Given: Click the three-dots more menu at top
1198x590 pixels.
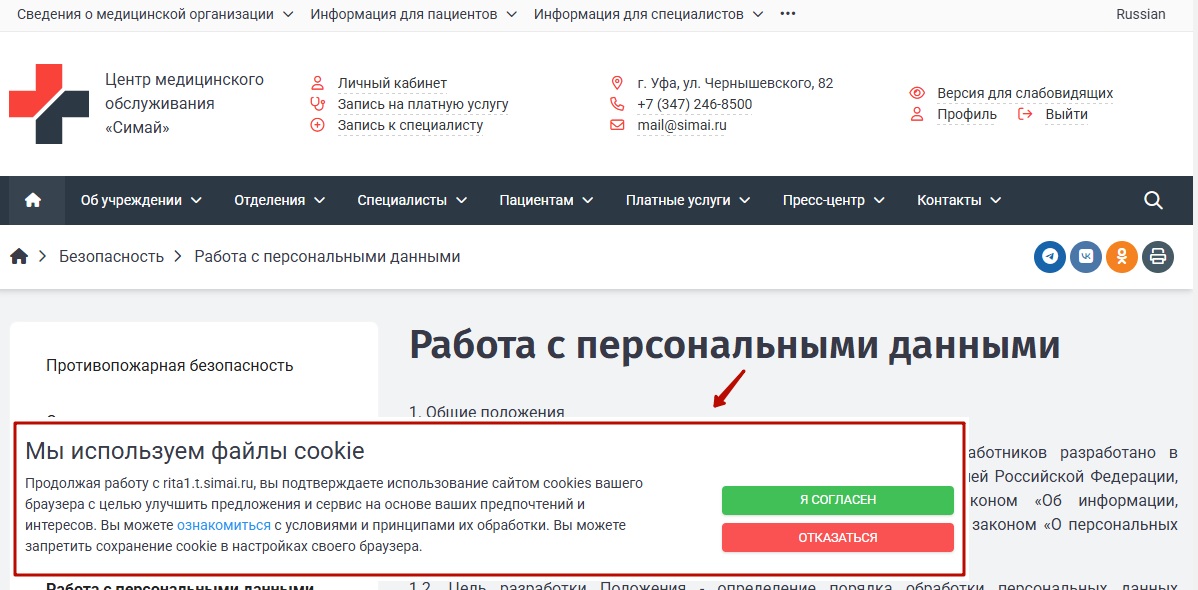Looking at the screenshot, I should (x=788, y=14).
